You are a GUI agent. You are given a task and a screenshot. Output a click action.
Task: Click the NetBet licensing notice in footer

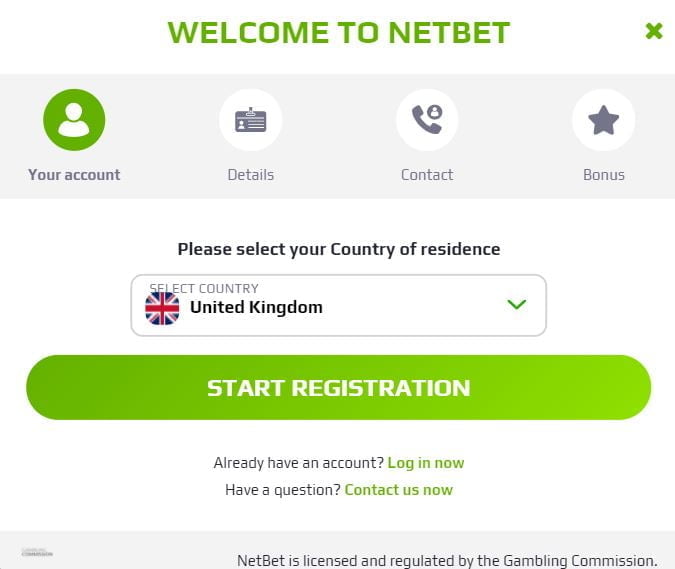tap(447, 560)
